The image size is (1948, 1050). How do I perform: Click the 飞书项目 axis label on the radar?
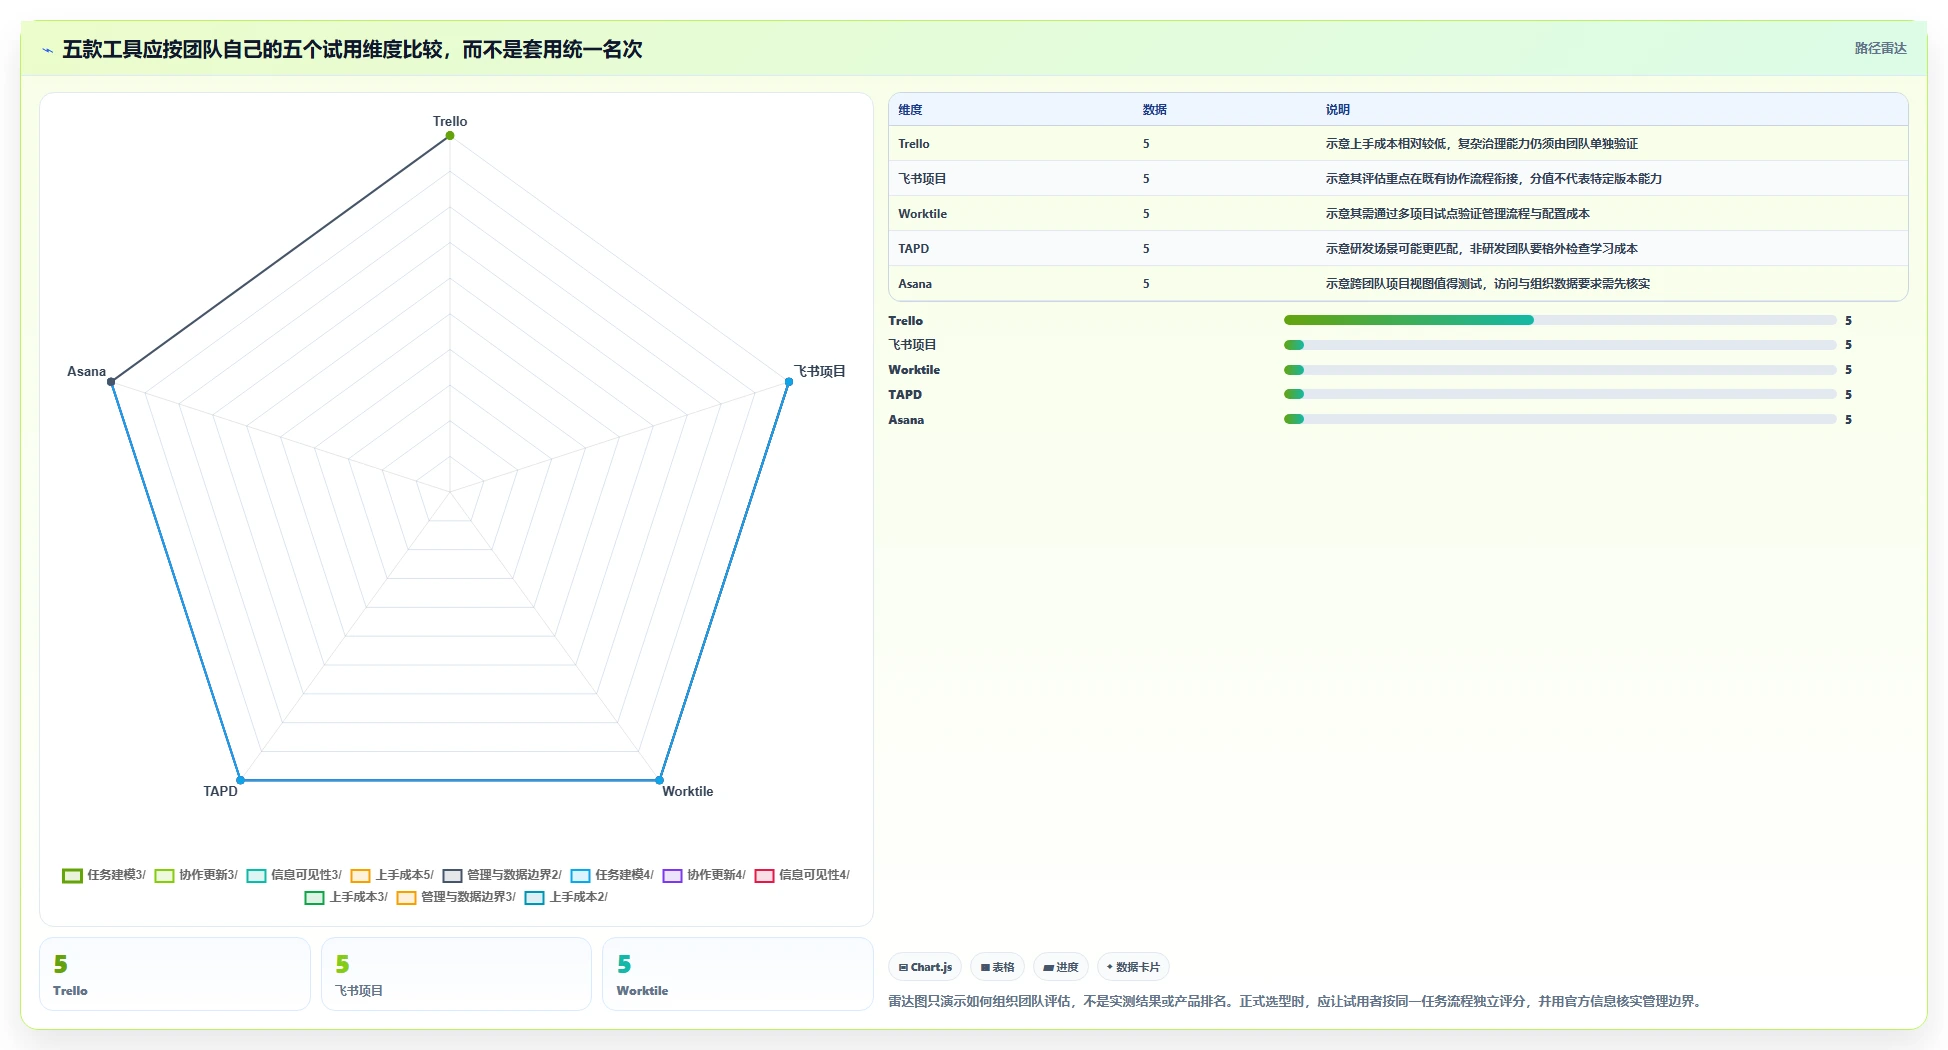820,371
